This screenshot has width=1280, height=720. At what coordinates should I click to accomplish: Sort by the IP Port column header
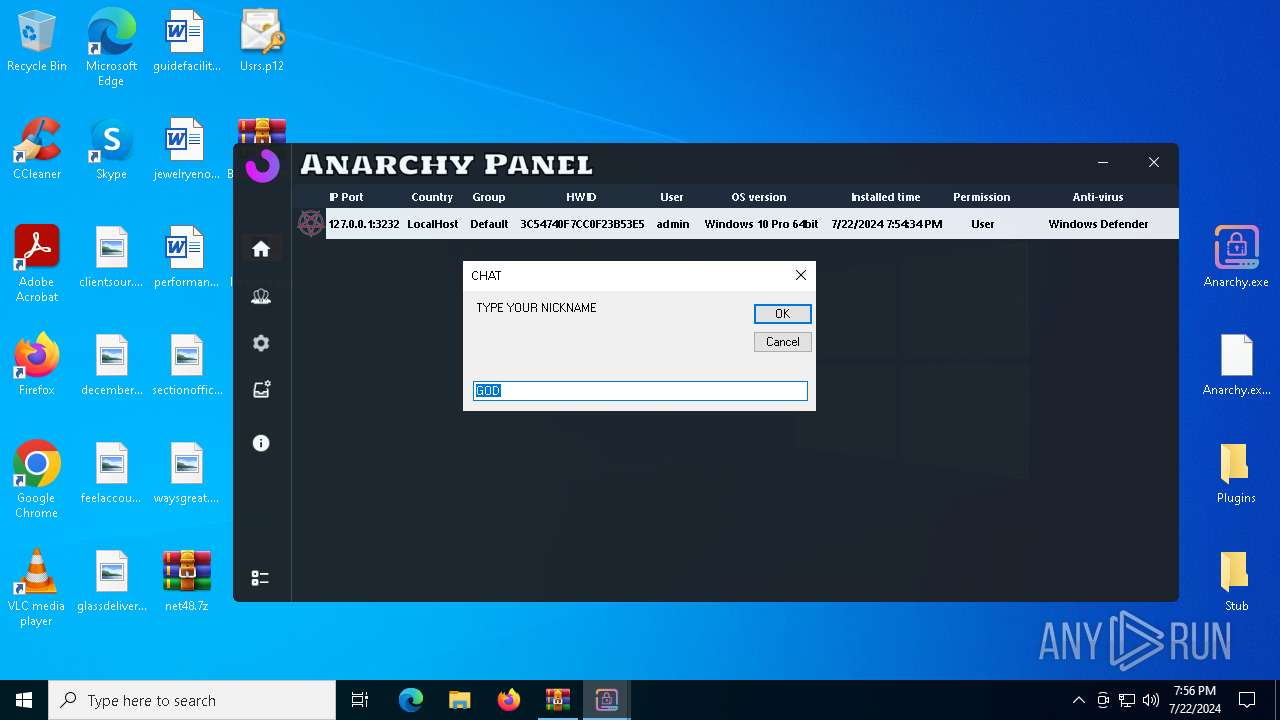point(346,197)
